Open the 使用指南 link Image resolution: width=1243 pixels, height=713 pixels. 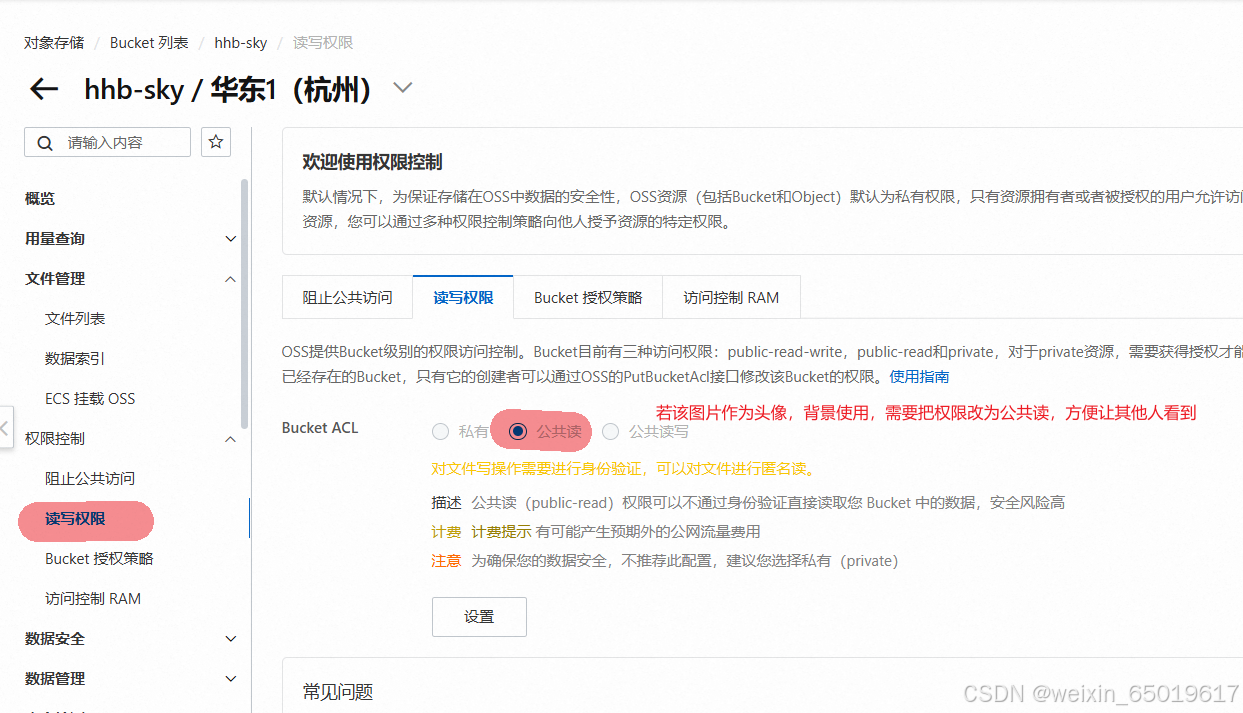pyautogui.click(x=919, y=376)
